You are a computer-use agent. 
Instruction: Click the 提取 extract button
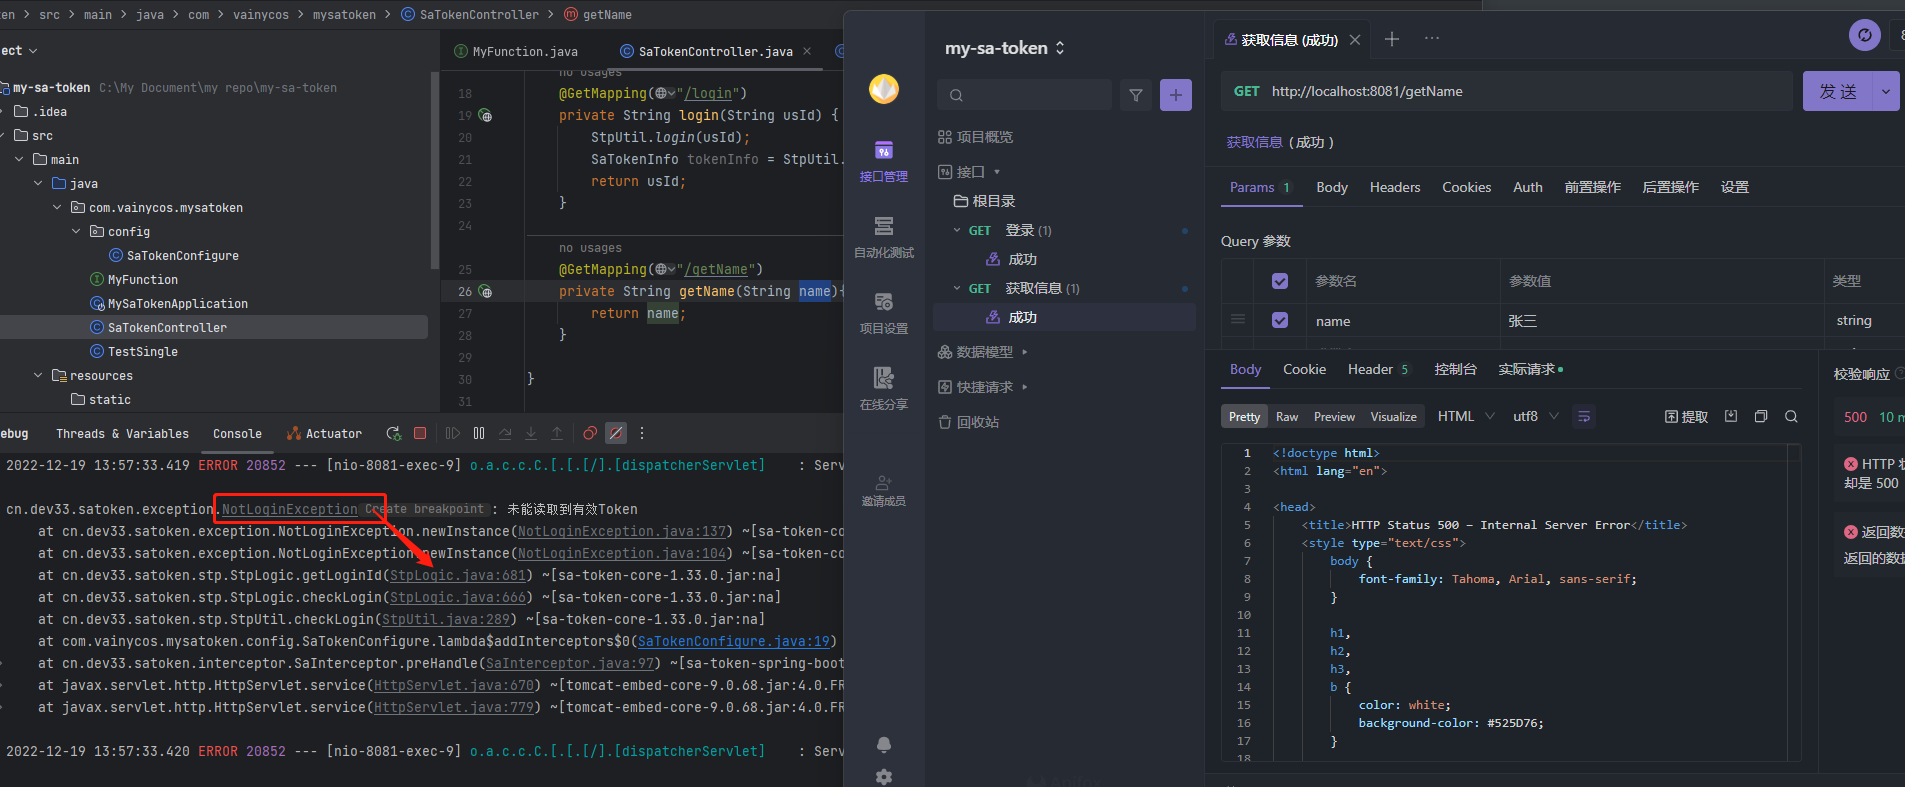click(x=1686, y=417)
